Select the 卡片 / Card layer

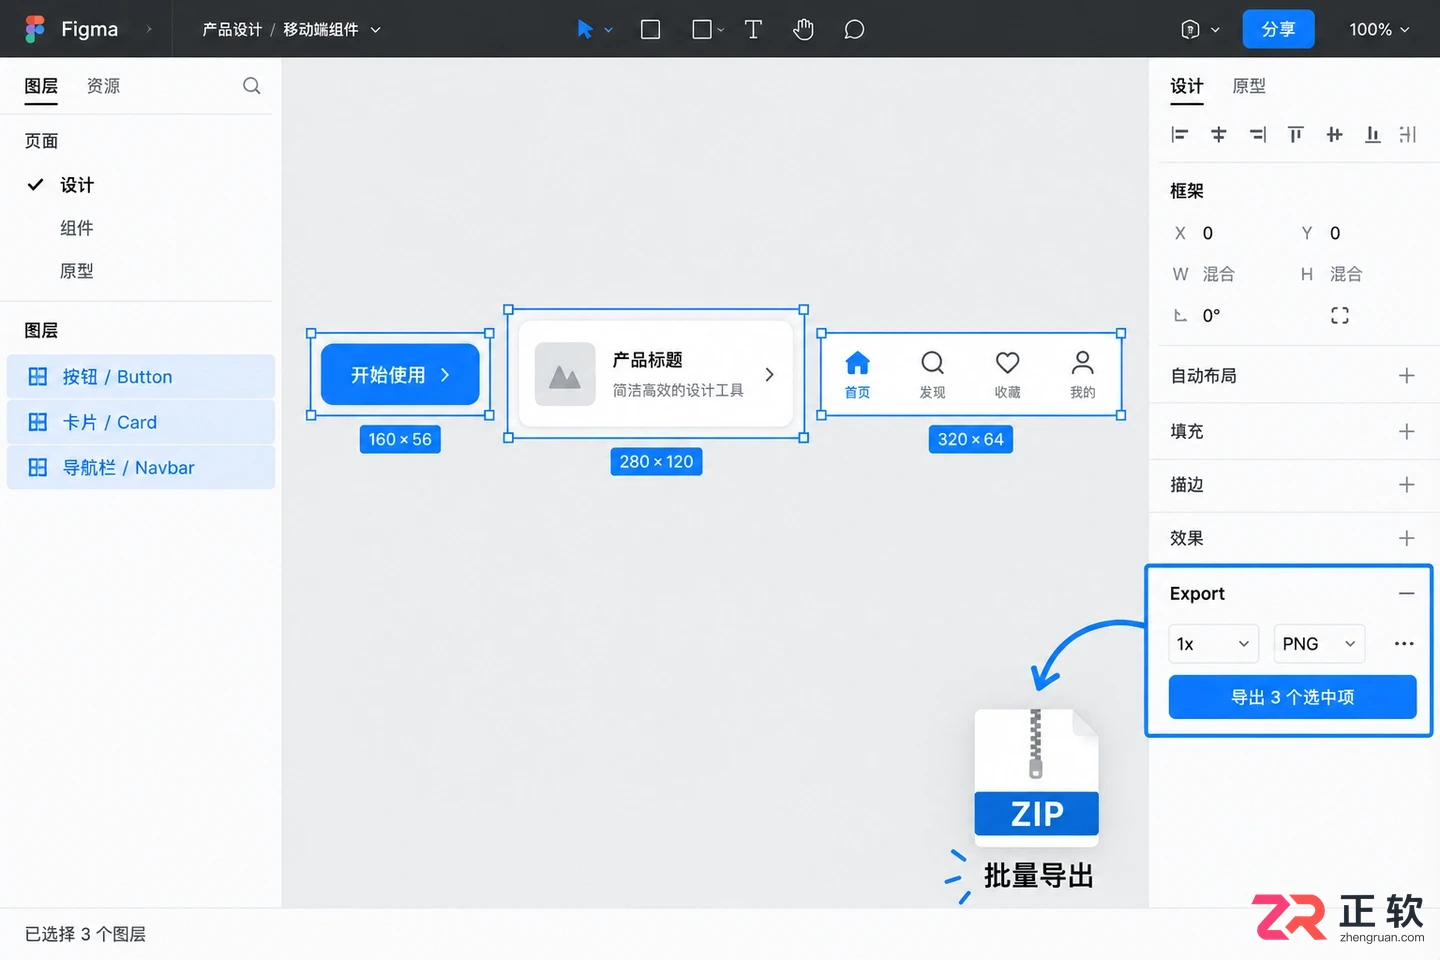(141, 422)
